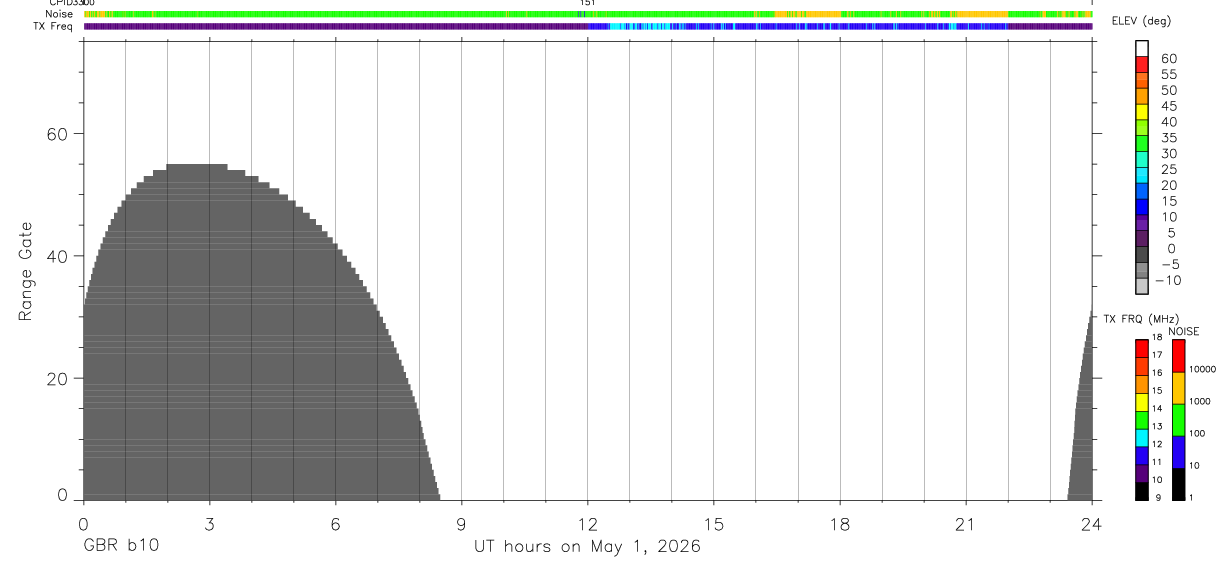Click the '151' CPID marker above the plot

coord(588,3)
